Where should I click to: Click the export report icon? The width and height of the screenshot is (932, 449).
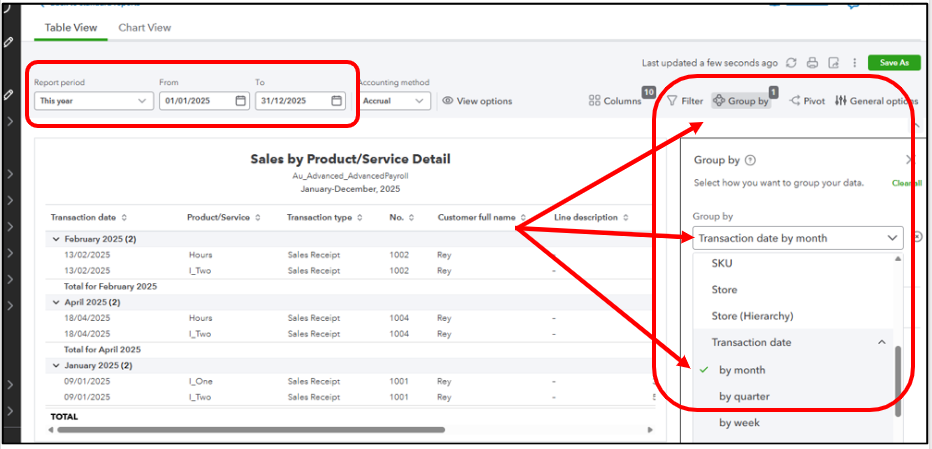pos(834,62)
